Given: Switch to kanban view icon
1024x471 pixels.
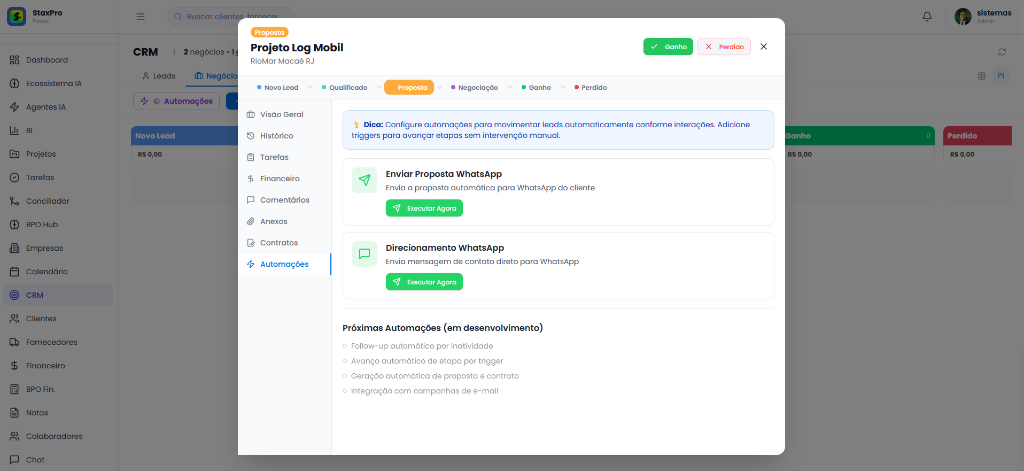Looking at the screenshot, I should coord(1000,76).
